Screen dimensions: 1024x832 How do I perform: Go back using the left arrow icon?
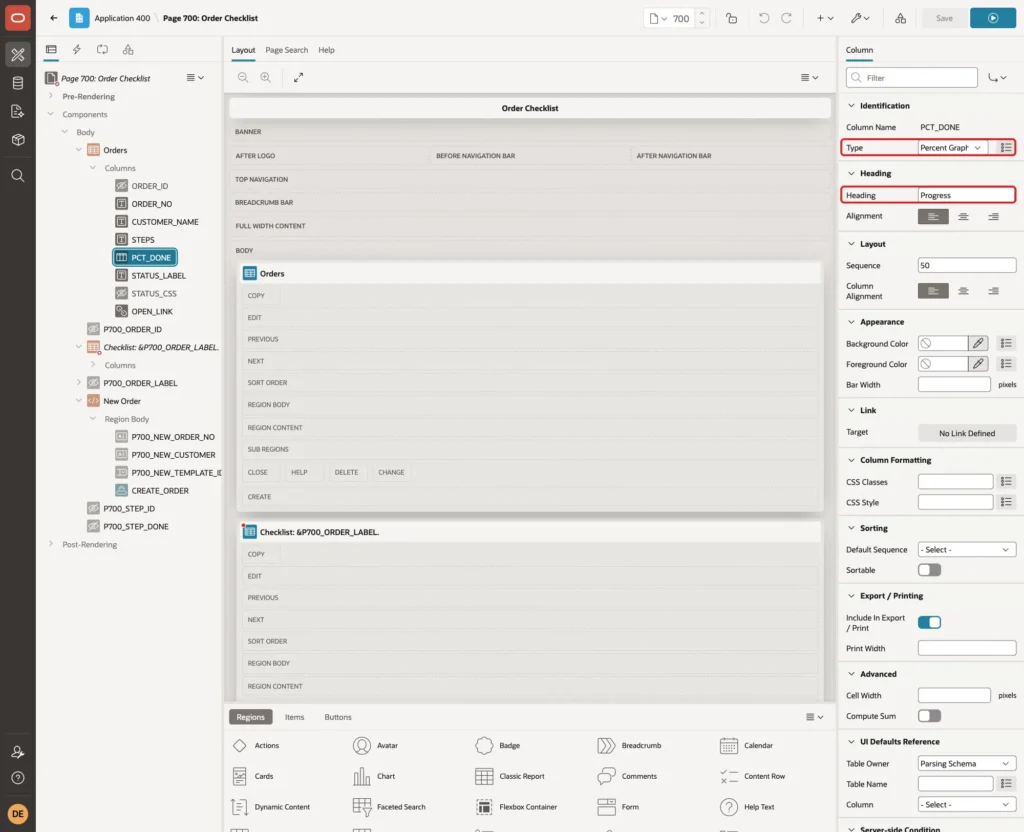[54, 18]
